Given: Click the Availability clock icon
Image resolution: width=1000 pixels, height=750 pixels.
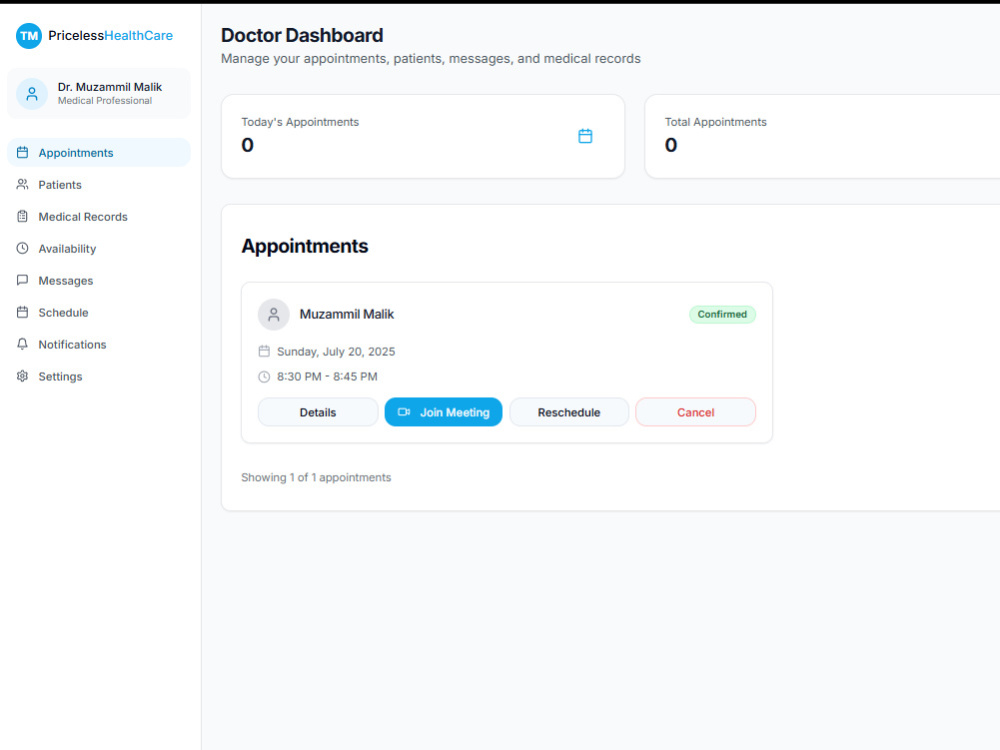Looking at the screenshot, I should pos(22,248).
